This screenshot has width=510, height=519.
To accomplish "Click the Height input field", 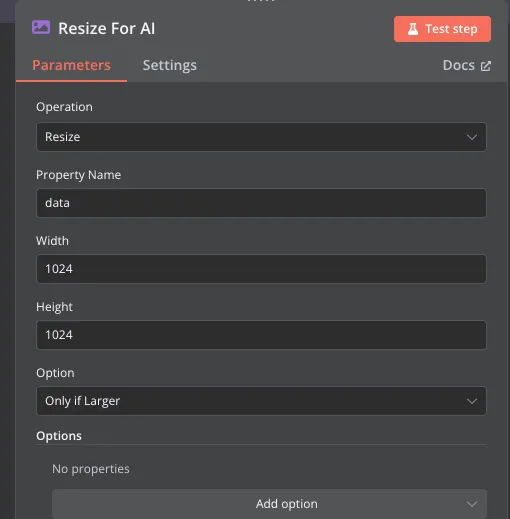I will pyautogui.click(x=261, y=335).
